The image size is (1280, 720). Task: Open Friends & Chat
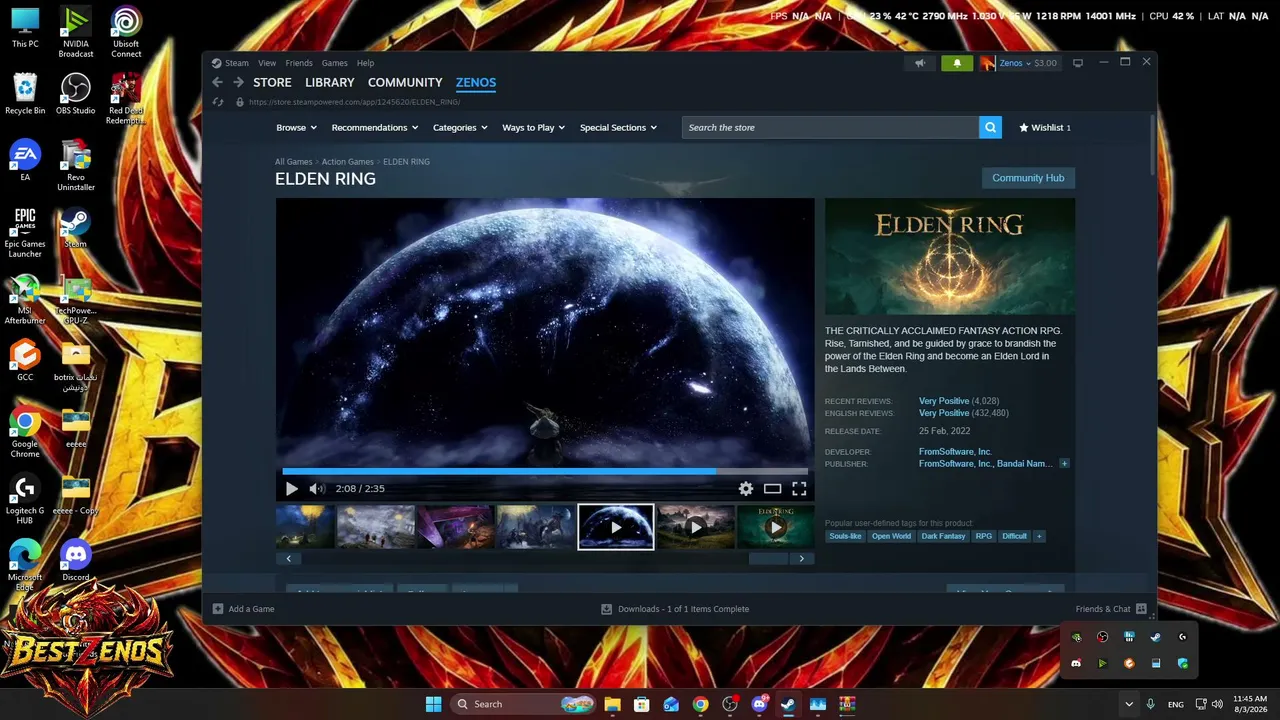point(1111,609)
